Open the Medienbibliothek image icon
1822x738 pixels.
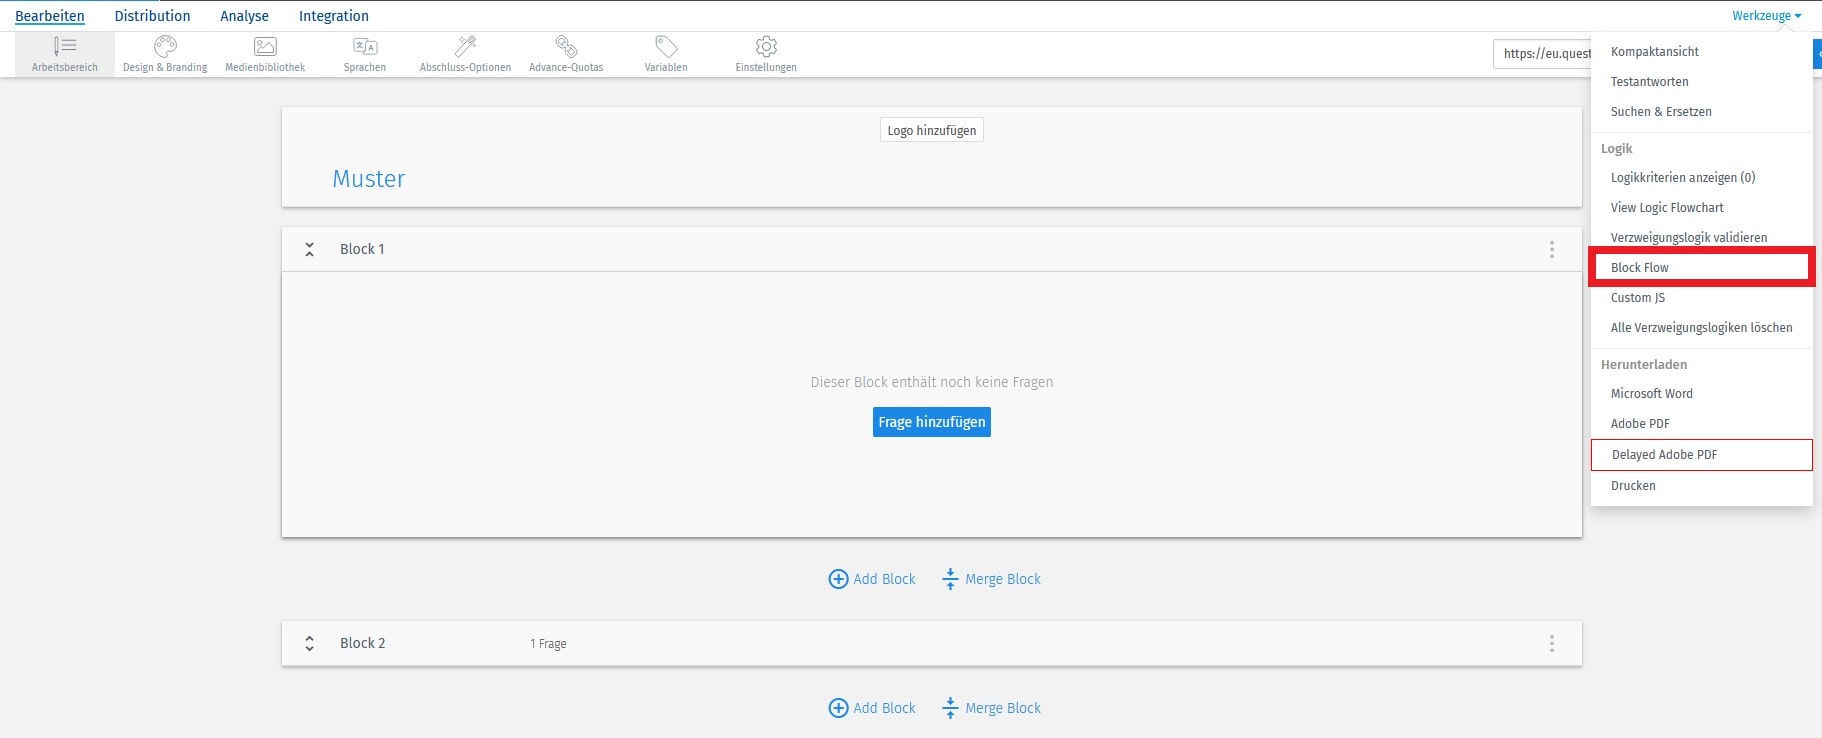(265, 46)
